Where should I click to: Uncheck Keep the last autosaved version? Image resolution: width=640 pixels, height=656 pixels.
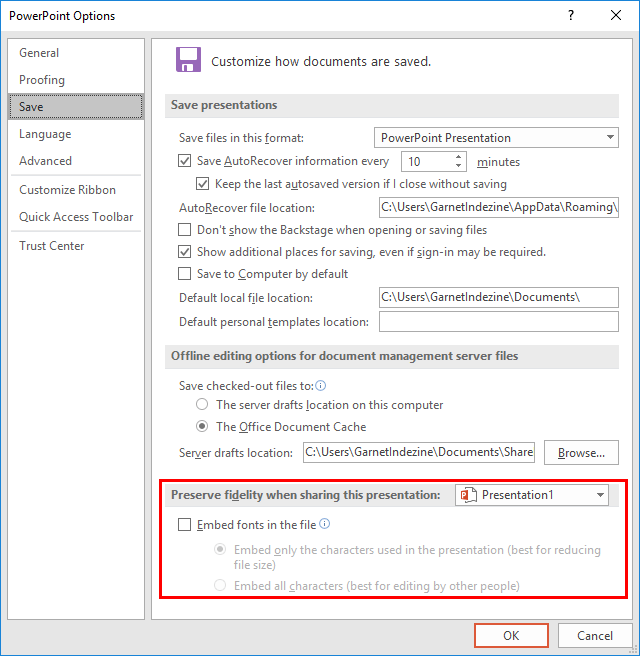pos(202,184)
